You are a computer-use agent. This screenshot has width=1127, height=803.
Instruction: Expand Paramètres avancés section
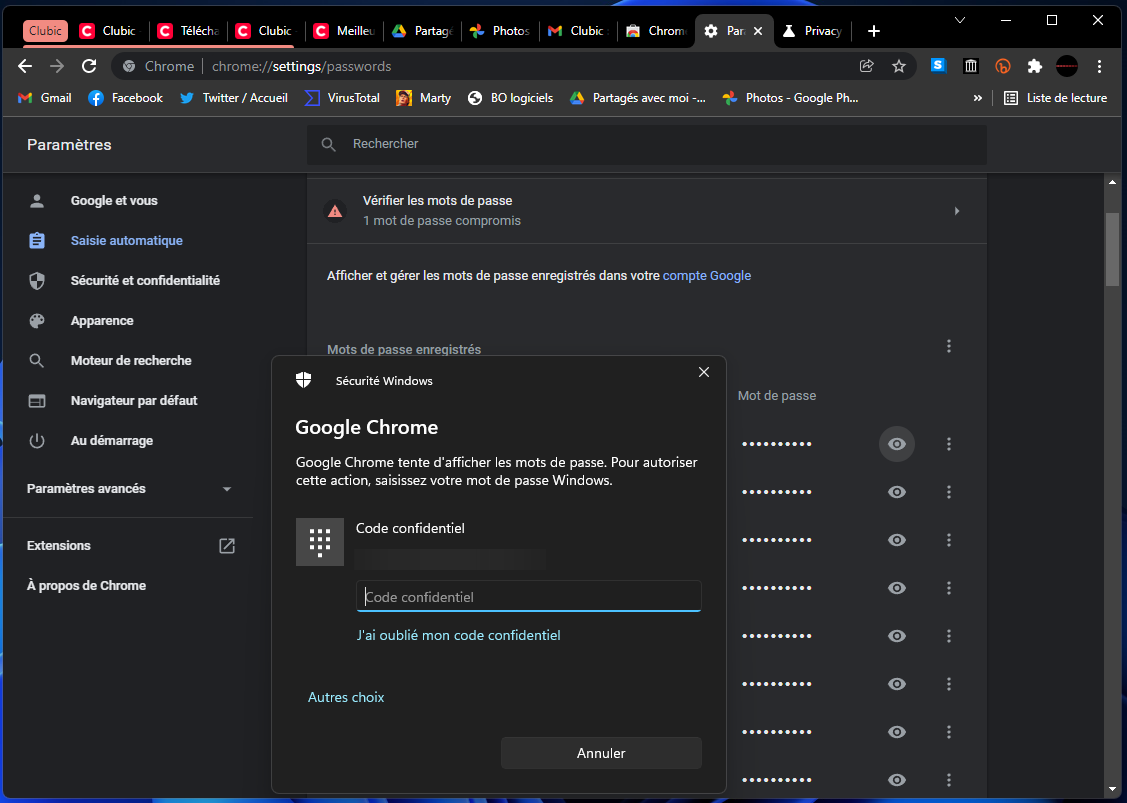click(x=129, y=489)
